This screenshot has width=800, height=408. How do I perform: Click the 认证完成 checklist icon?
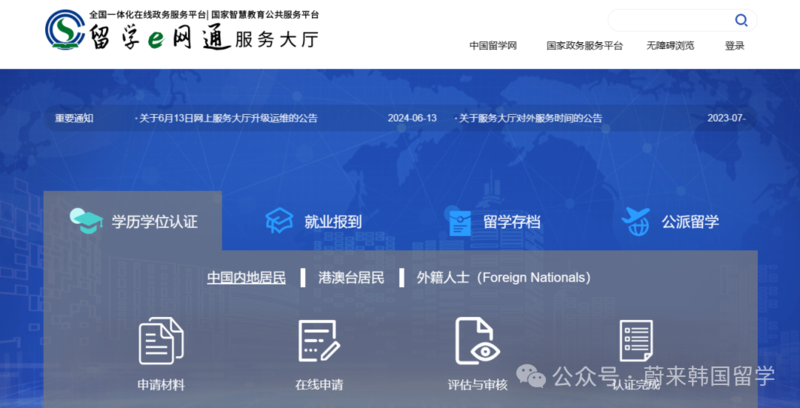(x=636, y=341)
